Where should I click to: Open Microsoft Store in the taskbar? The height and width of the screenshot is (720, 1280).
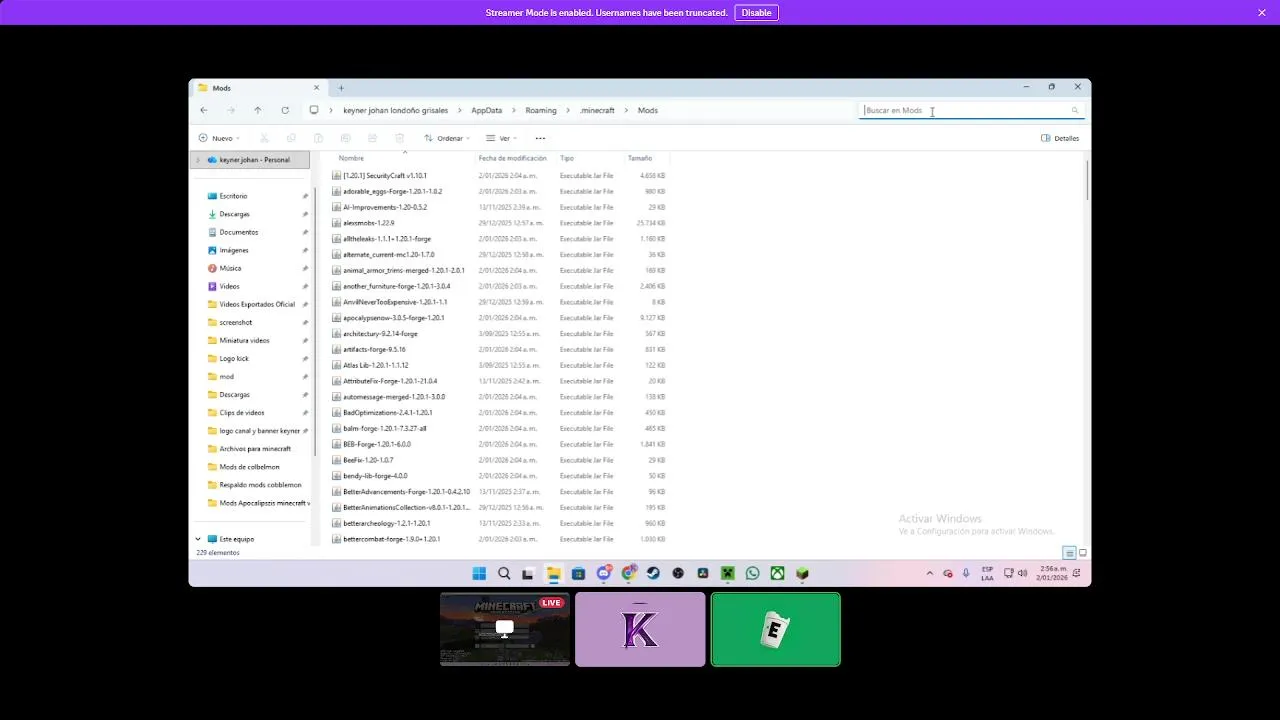[x=578, y=573]
